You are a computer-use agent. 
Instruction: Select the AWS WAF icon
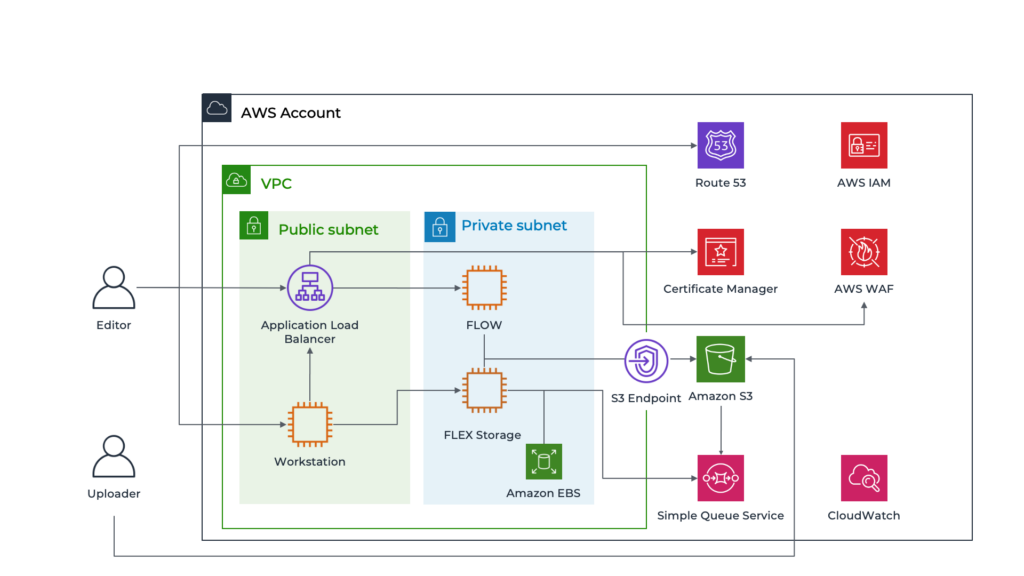point(864,251)
